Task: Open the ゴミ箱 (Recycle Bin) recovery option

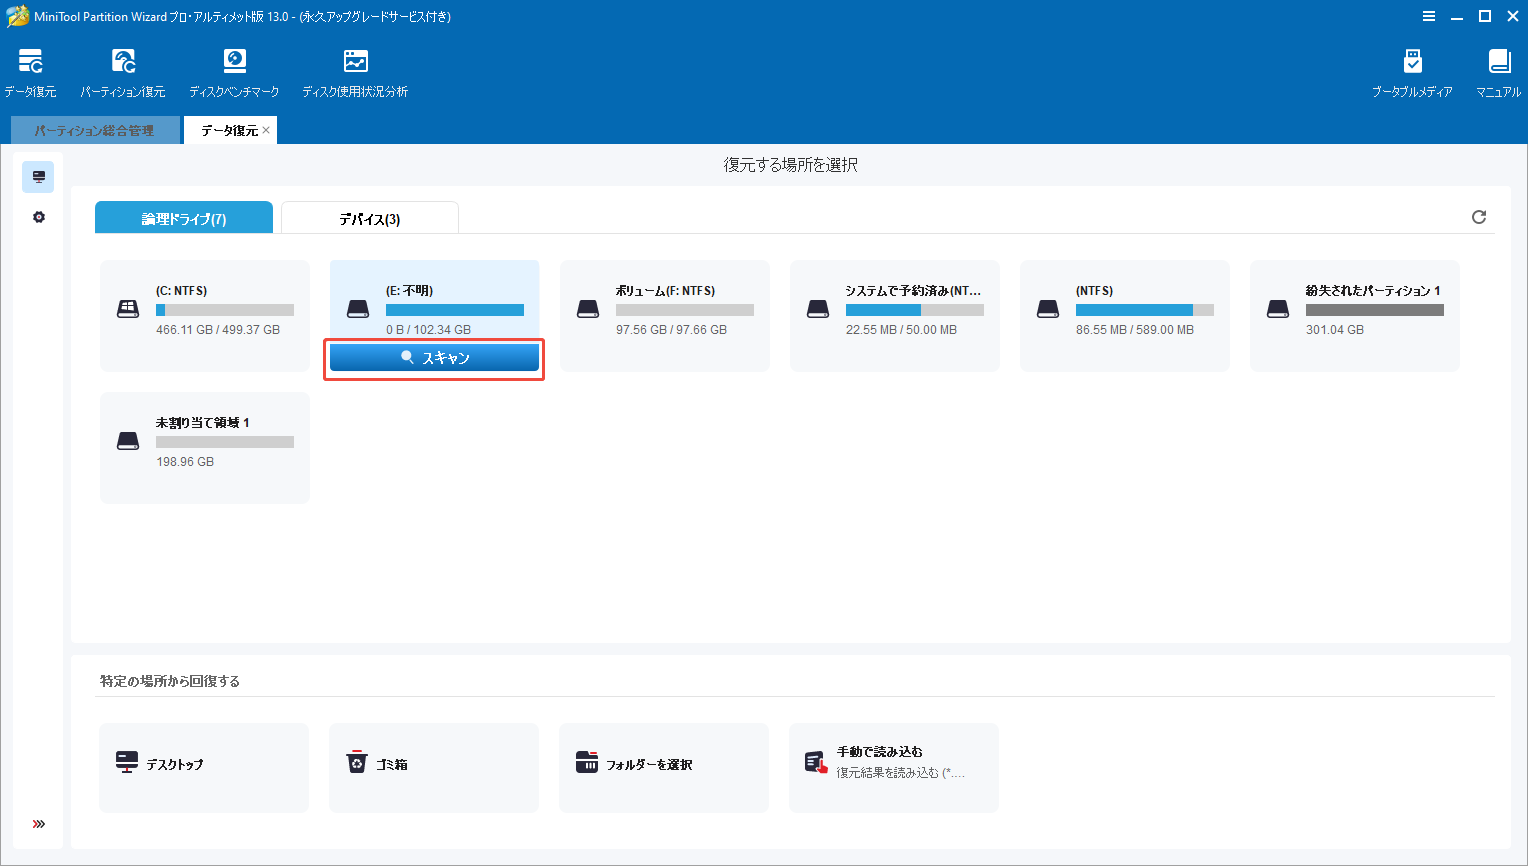Action: pos(433,767)
